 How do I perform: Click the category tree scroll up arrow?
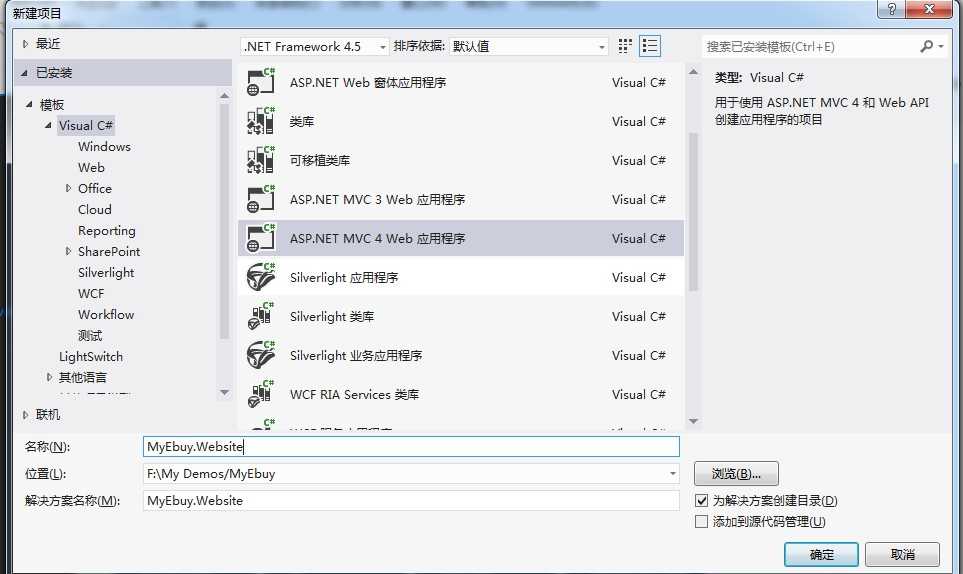click(x=224, y=96)
